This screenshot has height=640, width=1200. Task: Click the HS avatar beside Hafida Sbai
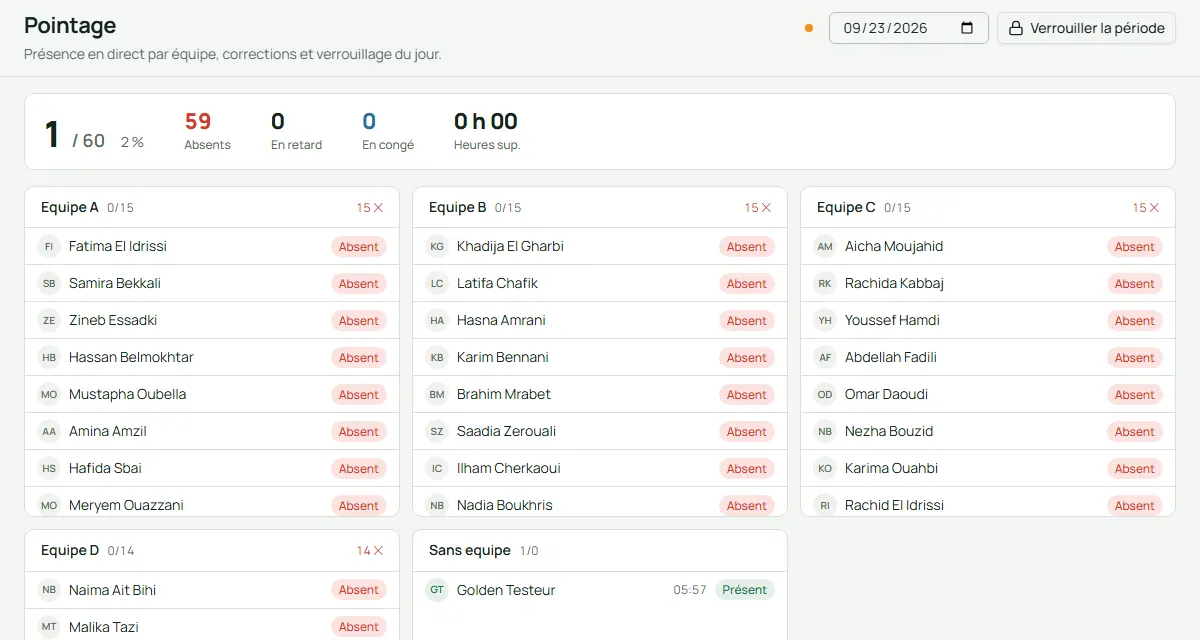point(49,468)
